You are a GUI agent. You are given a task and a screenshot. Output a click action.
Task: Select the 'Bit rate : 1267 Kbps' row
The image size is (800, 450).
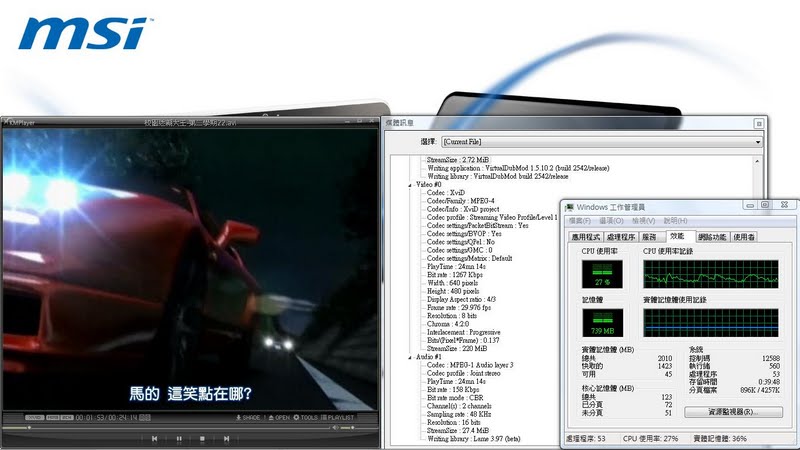[455, 274]
